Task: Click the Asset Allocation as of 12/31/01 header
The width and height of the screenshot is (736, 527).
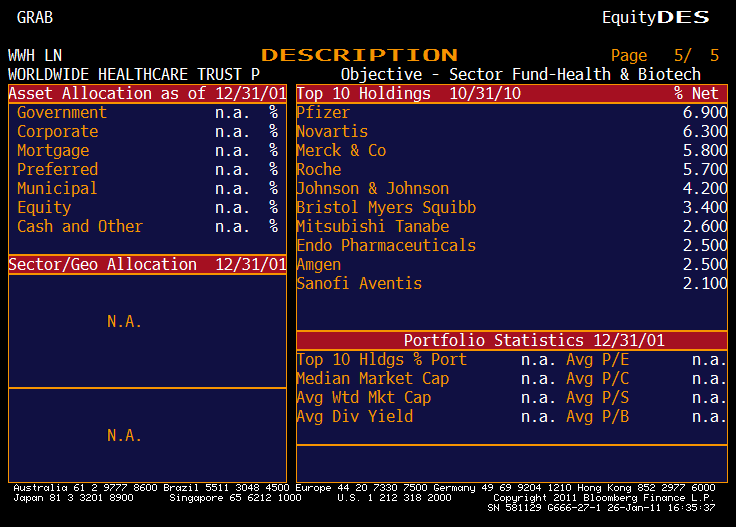Action: (147, 93)
